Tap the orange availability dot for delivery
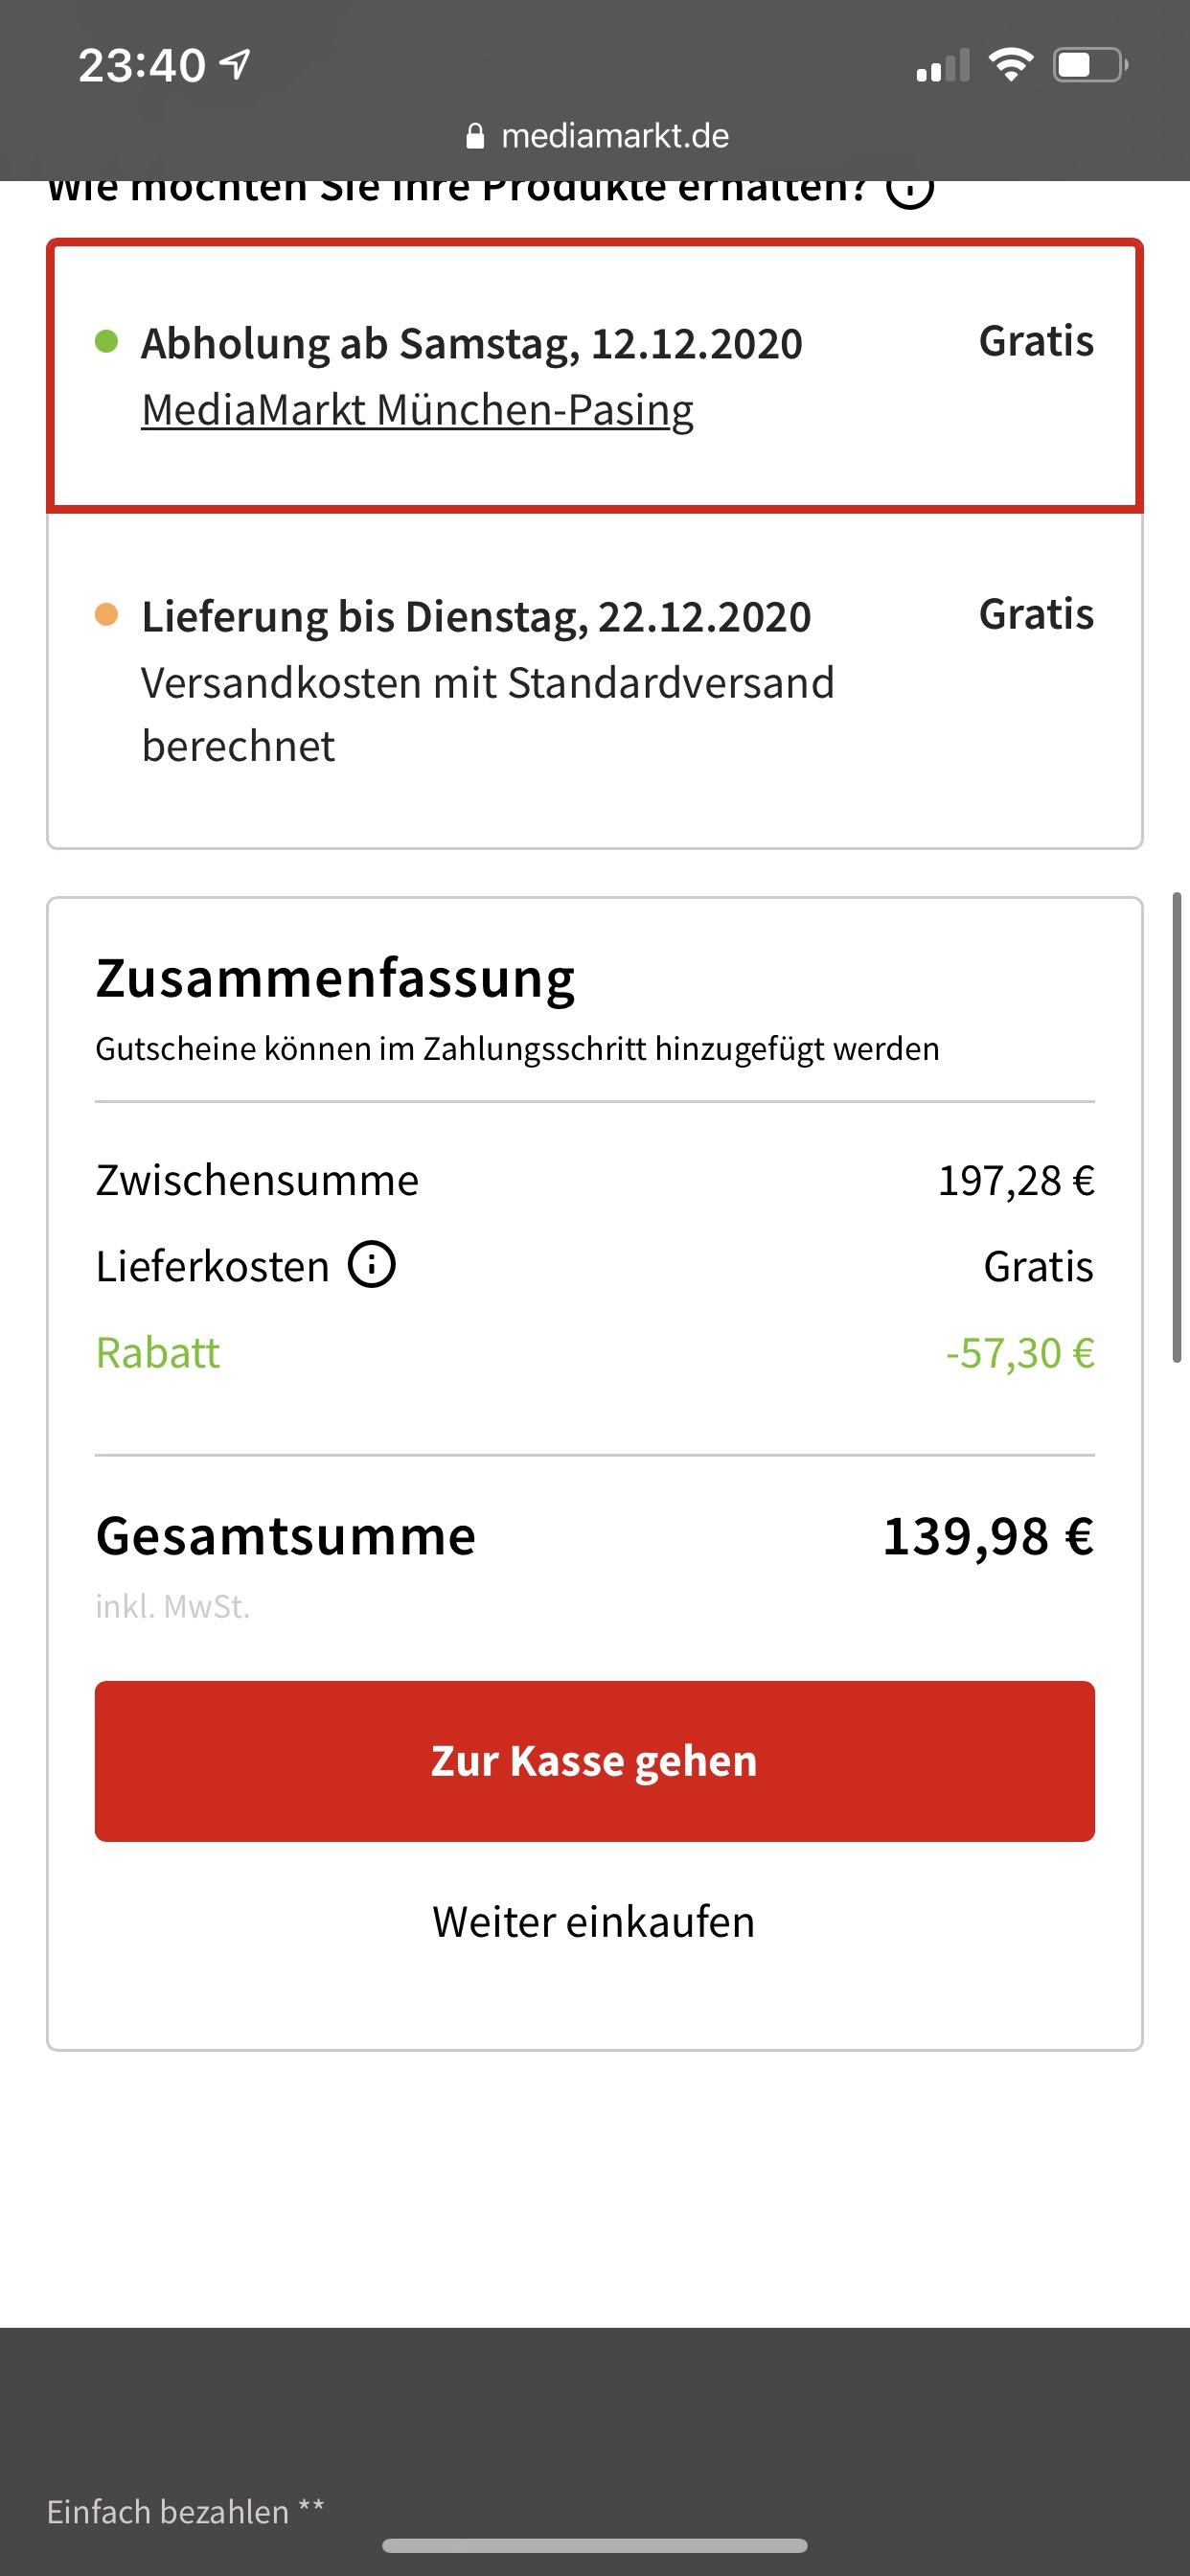The height and width of the screenshot is (2576, 1190). click(106, 614)
